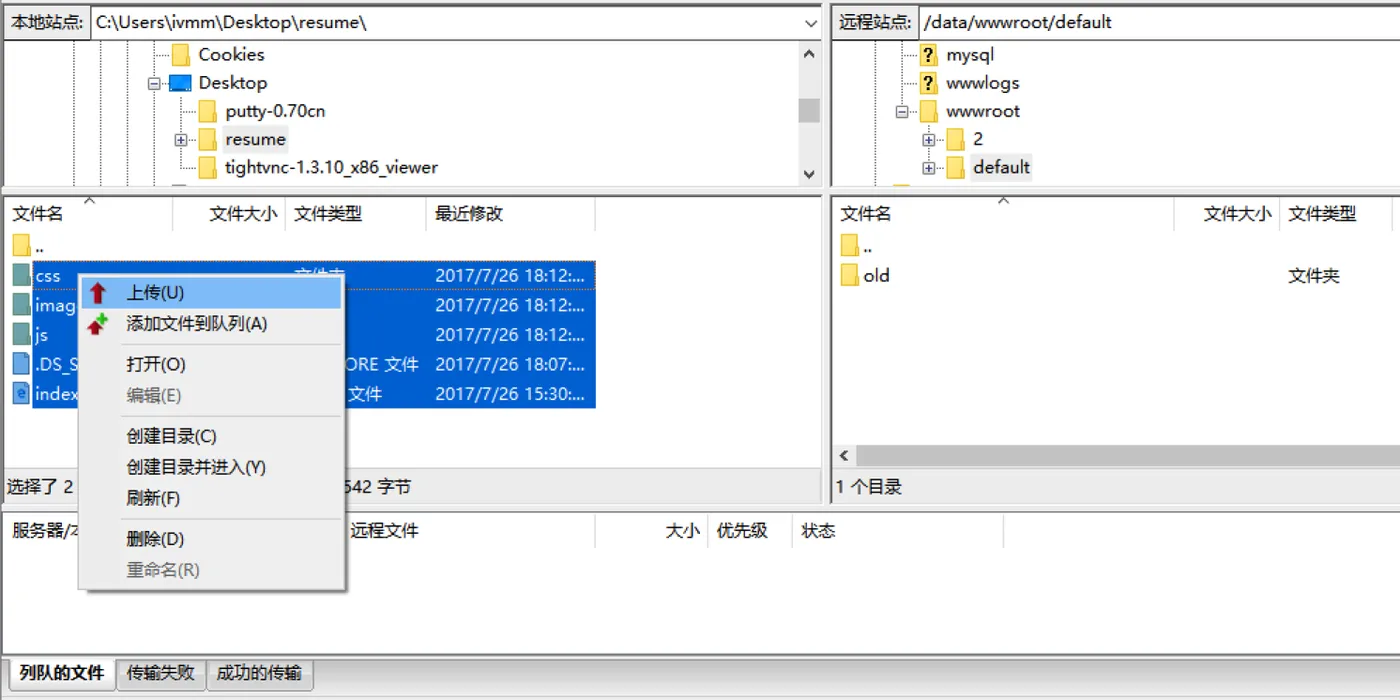This screenshot has height=700, width=1400.
Task: Open local site path dropdown arrow
Action: [810, 22]
